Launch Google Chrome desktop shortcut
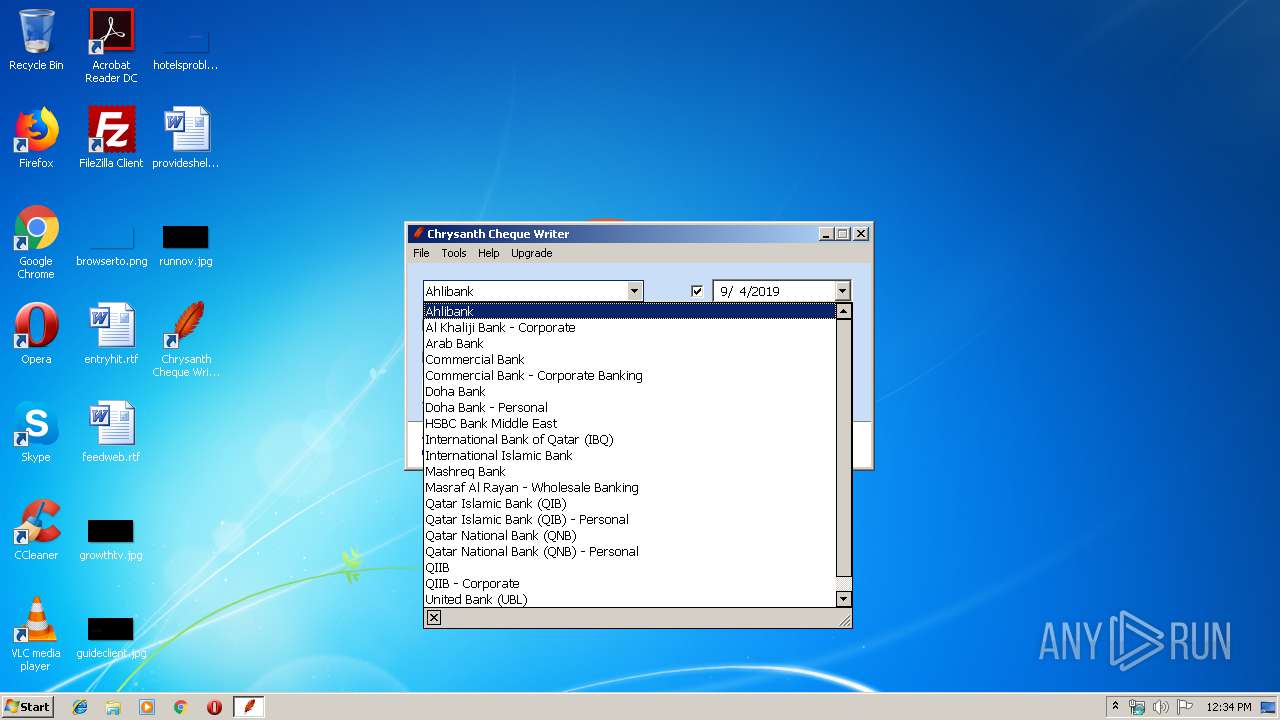Screen dimensions: 1280x720 pyautogui.click(x=36, y=242)
